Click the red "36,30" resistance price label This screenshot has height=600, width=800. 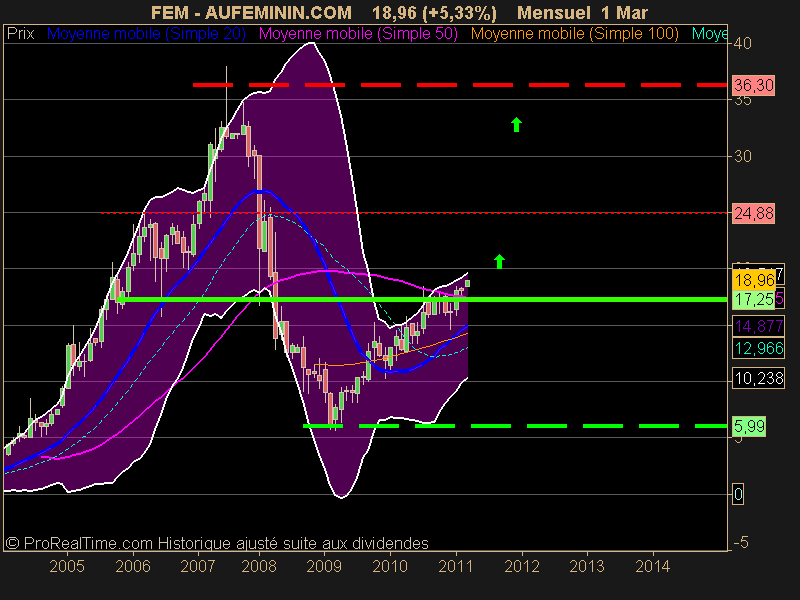(x=754, y=85)
